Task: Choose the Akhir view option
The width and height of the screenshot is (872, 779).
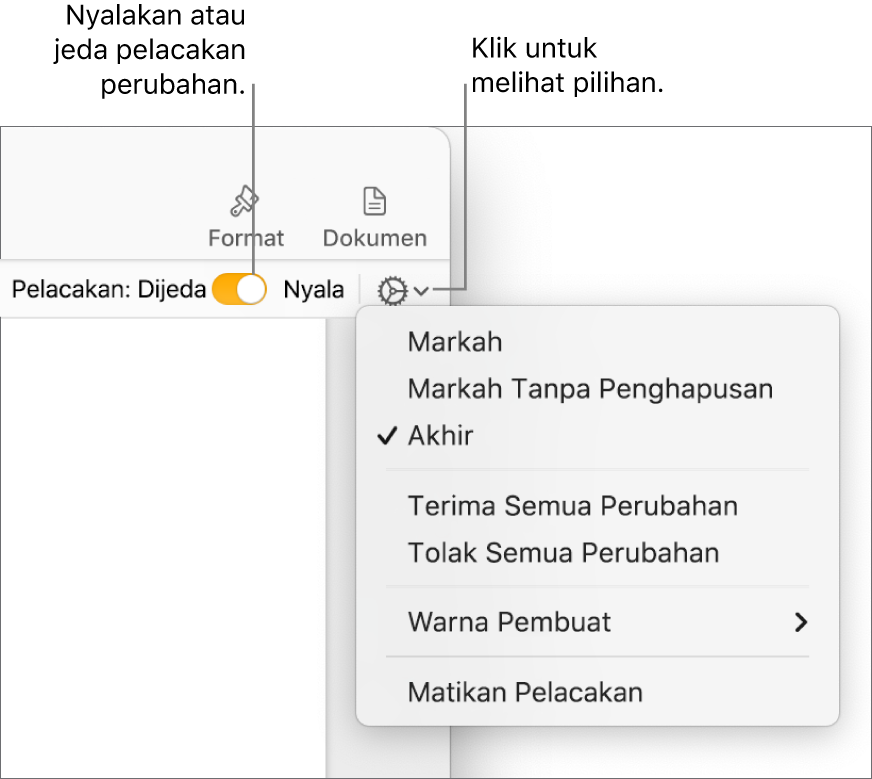Action: coord(441,436)
